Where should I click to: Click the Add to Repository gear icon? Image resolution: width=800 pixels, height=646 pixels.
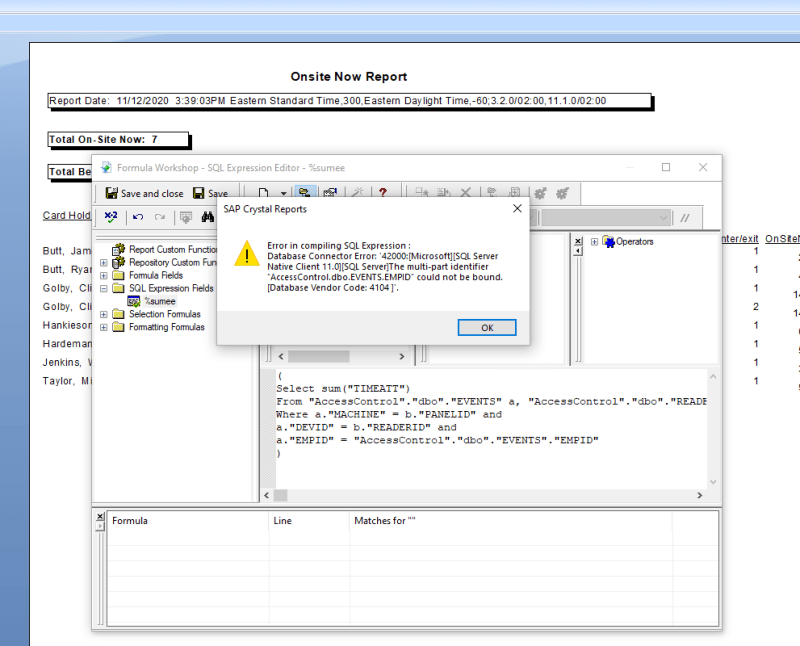coord(540,193)
